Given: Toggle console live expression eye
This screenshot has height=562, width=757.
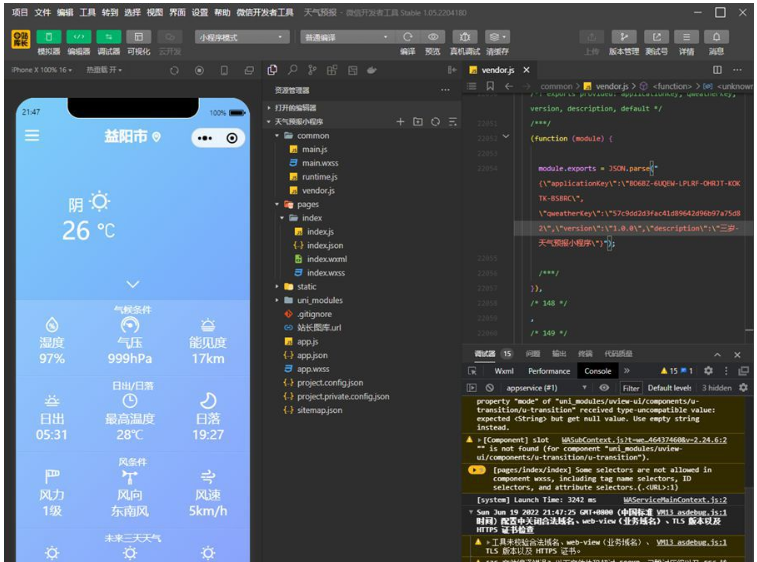Looking at the screenshot, I should click(x=604, y=388).
